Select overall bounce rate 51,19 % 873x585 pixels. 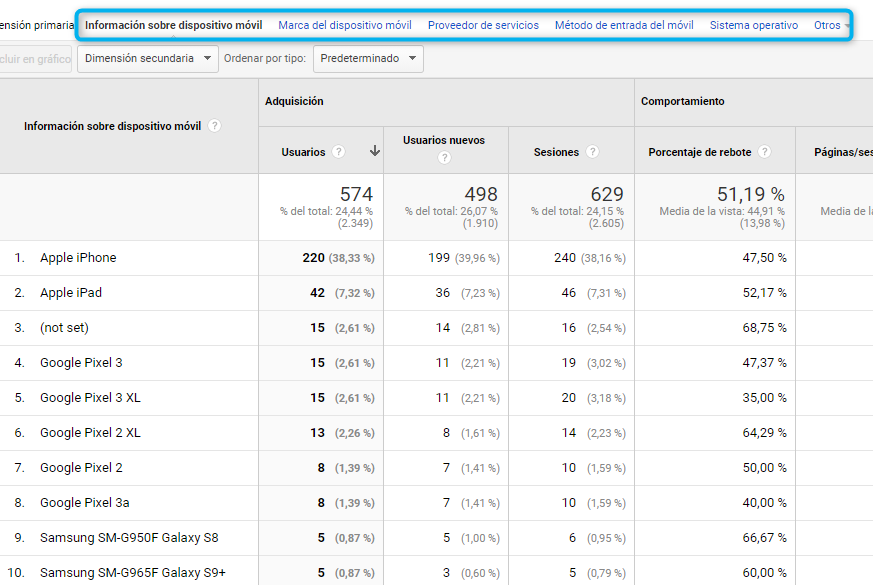[x=751, y=194]
